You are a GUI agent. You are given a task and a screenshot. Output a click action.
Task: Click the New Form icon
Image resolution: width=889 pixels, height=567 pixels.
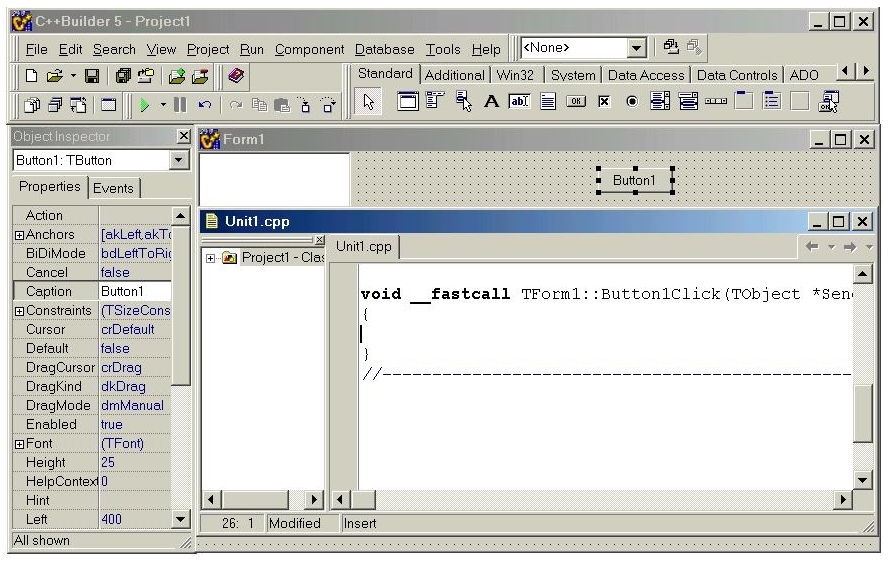point(108,105)
